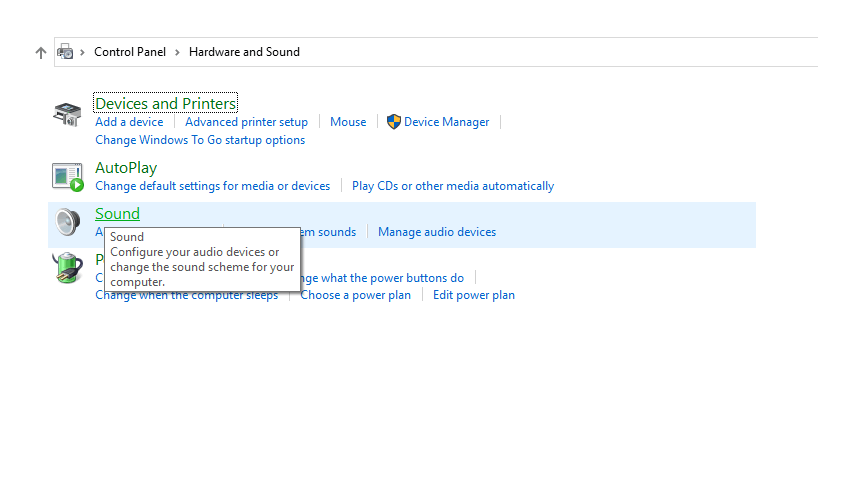Screen dimensions: 847x496
Task: Click the Sound speaker icon
Action: 68,222
